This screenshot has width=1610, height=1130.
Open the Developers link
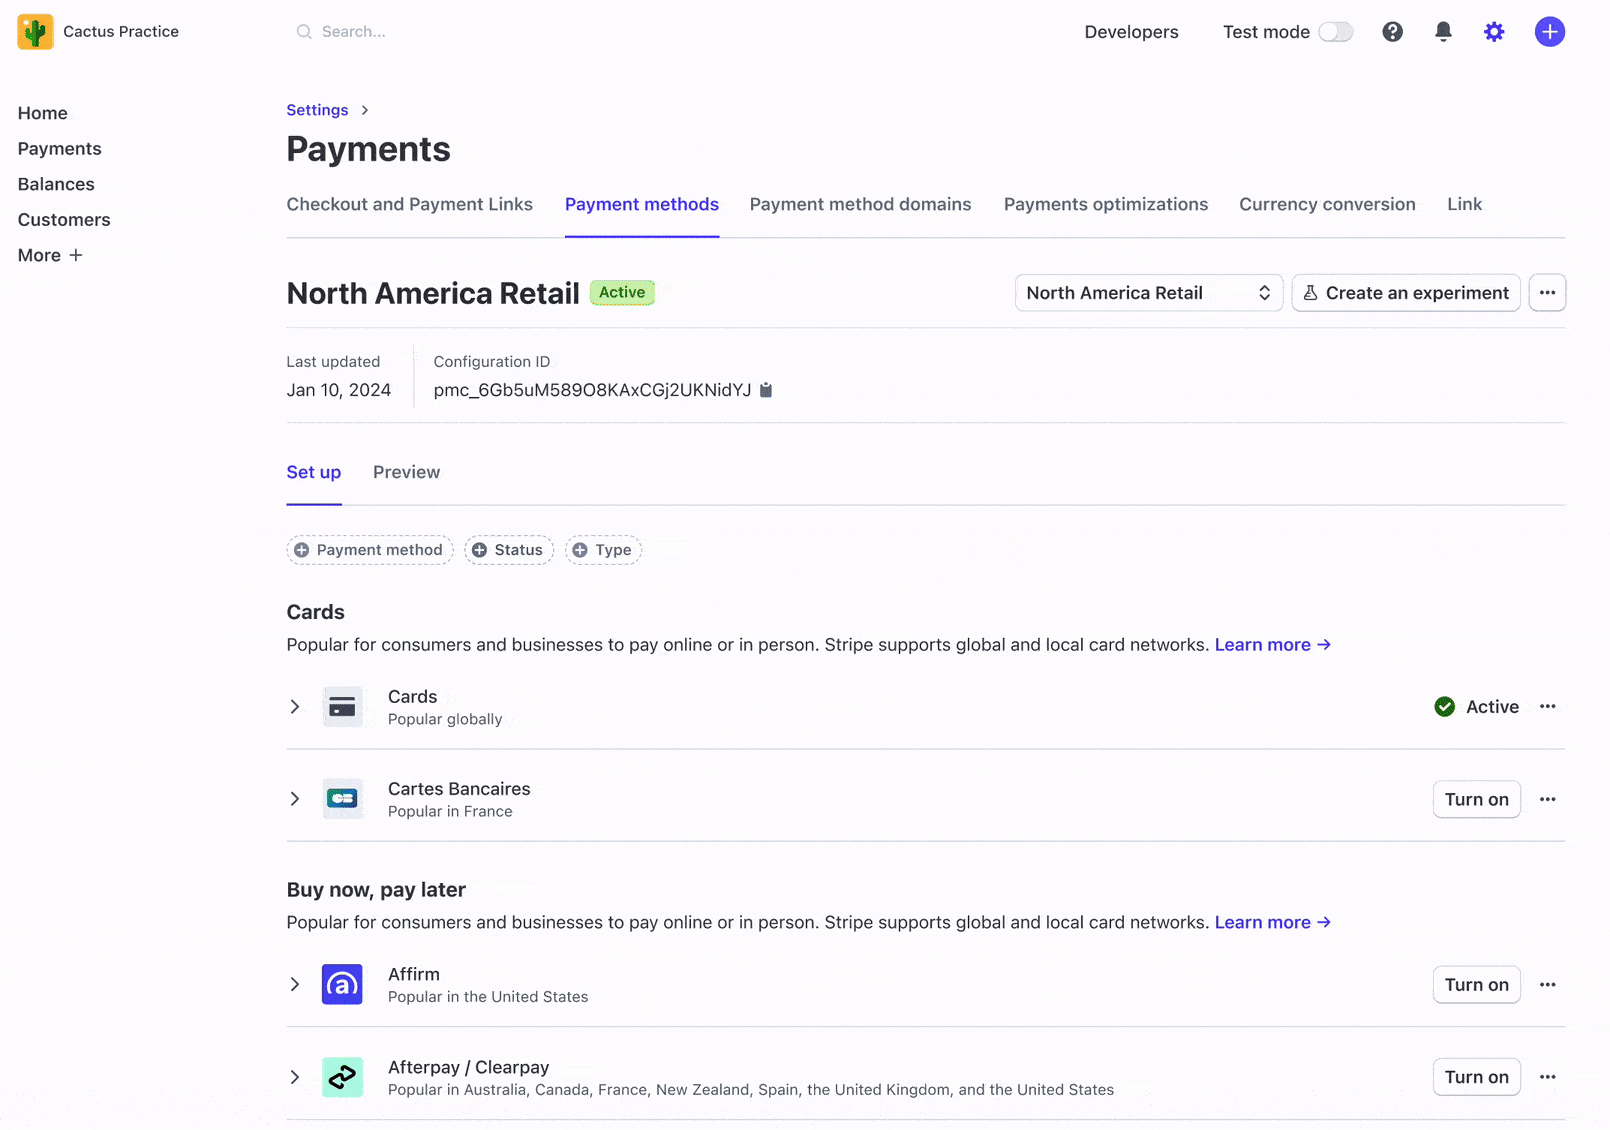pos(1131,32)
